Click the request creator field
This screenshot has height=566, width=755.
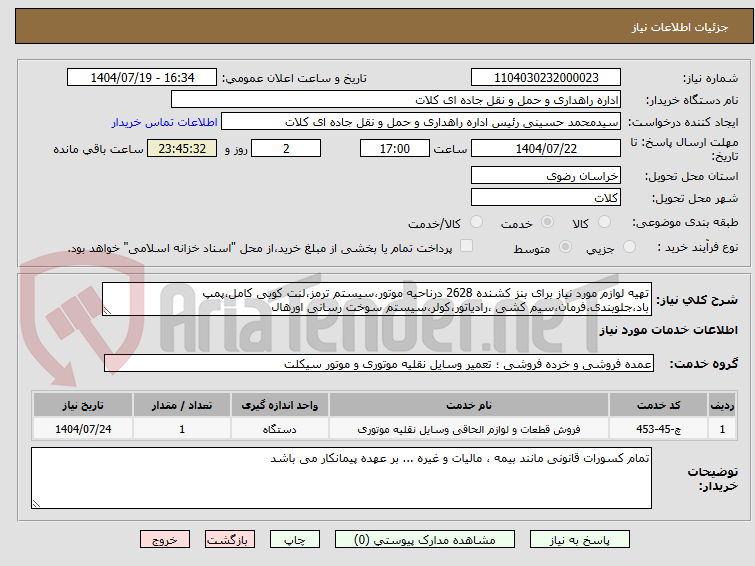point(421,122)
